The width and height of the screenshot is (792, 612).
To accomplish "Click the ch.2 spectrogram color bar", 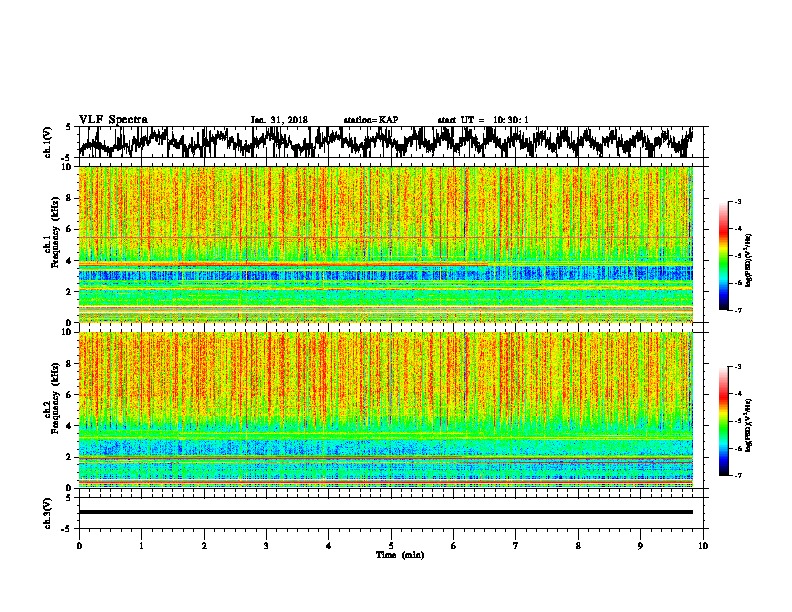I will pyautogui.click(x=724, y=421).
